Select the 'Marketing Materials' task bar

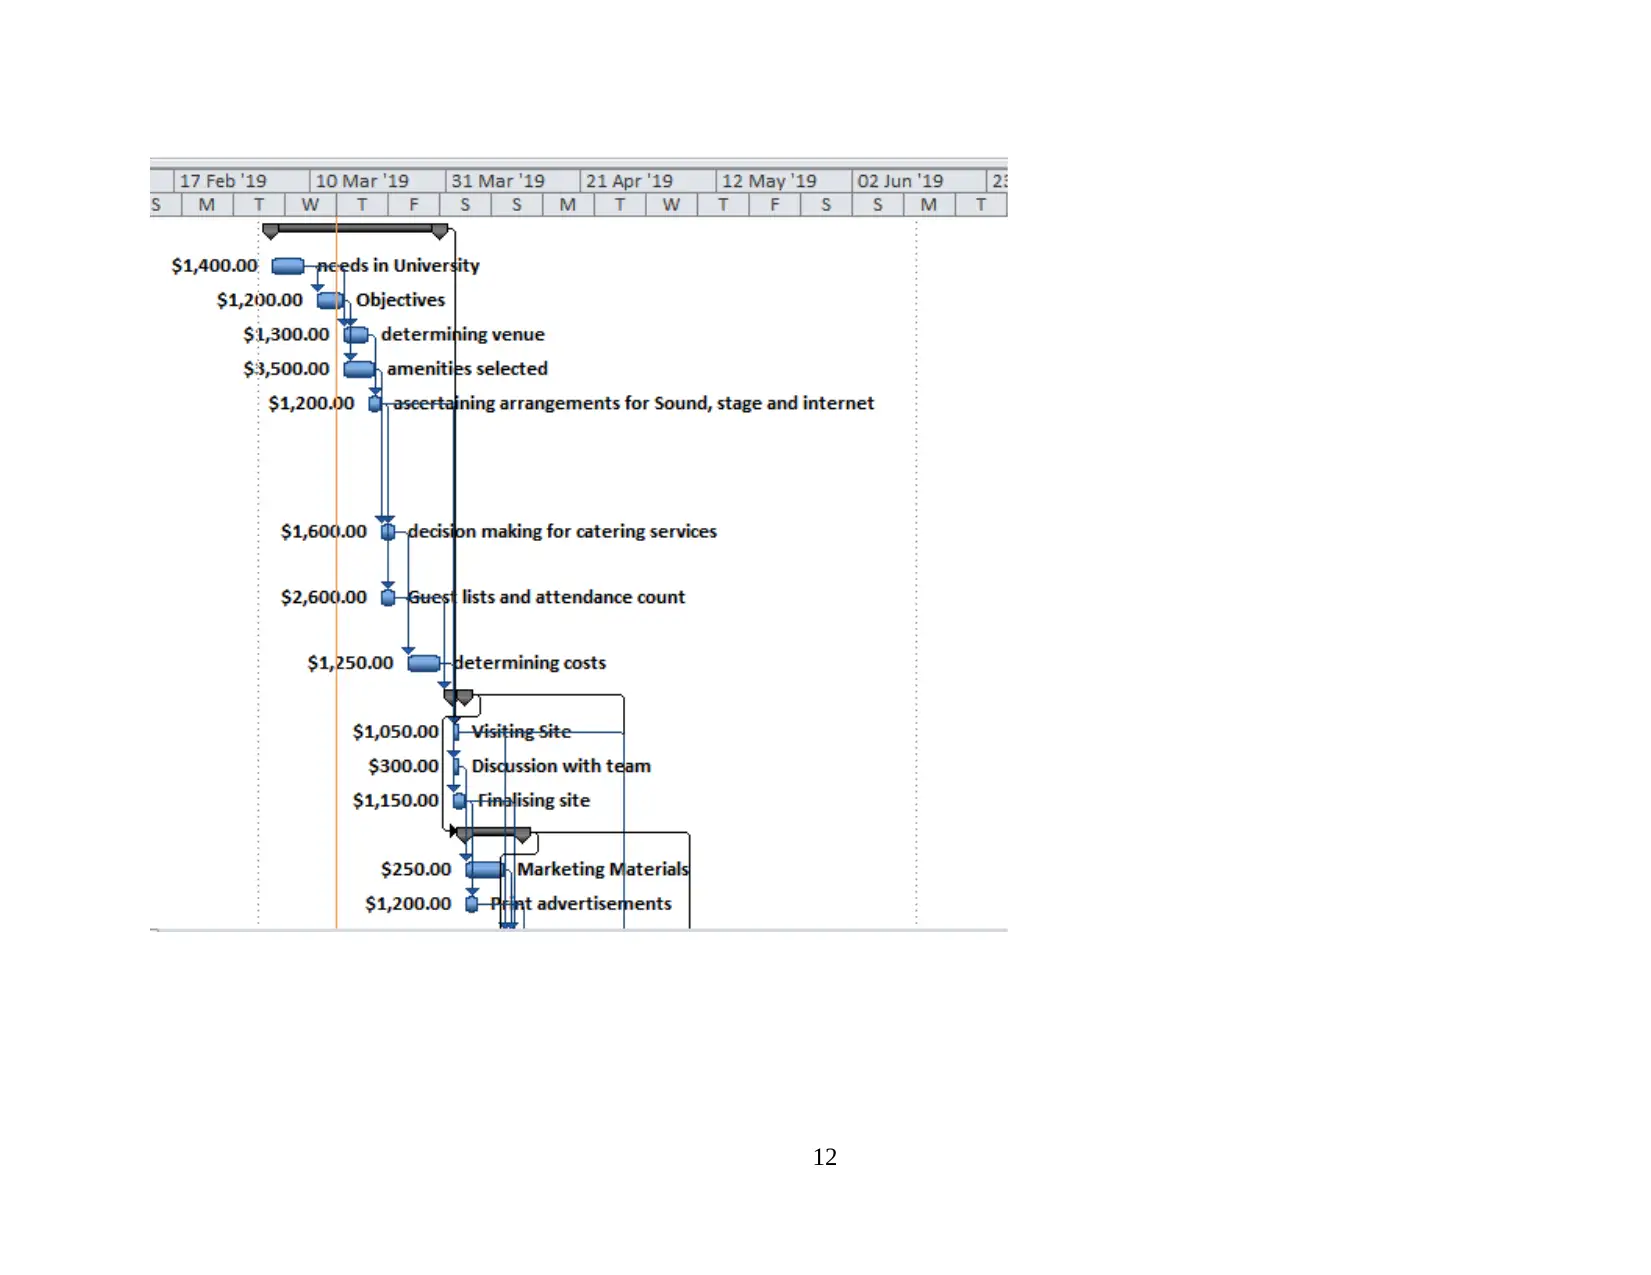click(486, 870)
